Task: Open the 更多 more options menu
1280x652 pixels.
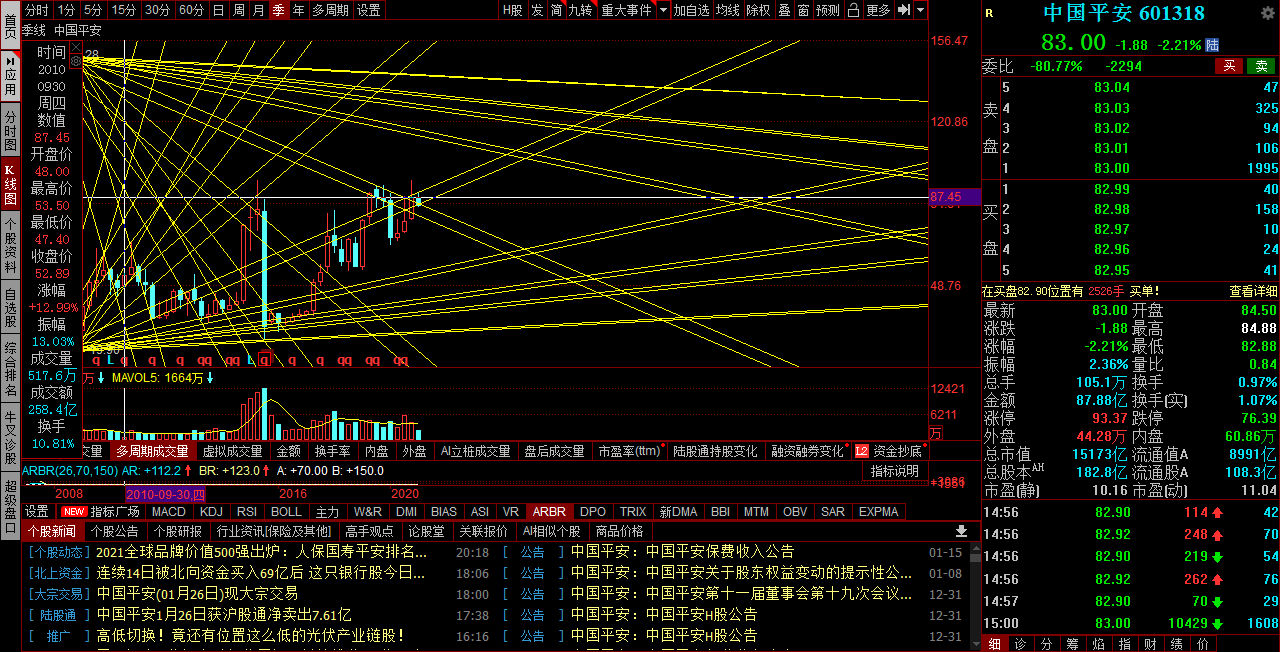Action: (878, 10)
